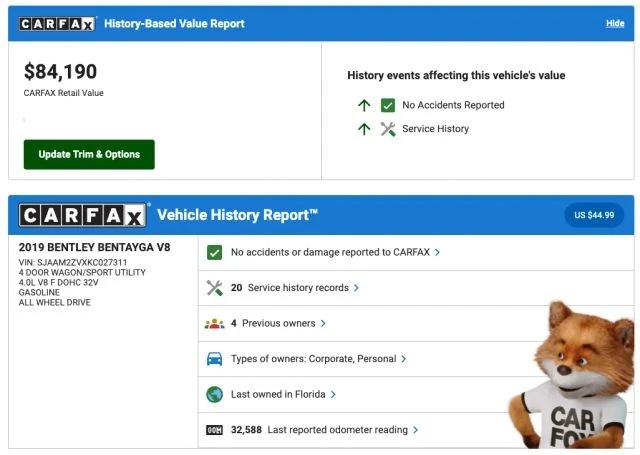Click the 4 DOOR WAGON/SPORT UTILITY text
This screenshot has width=640, height=455.
[82, 273]
